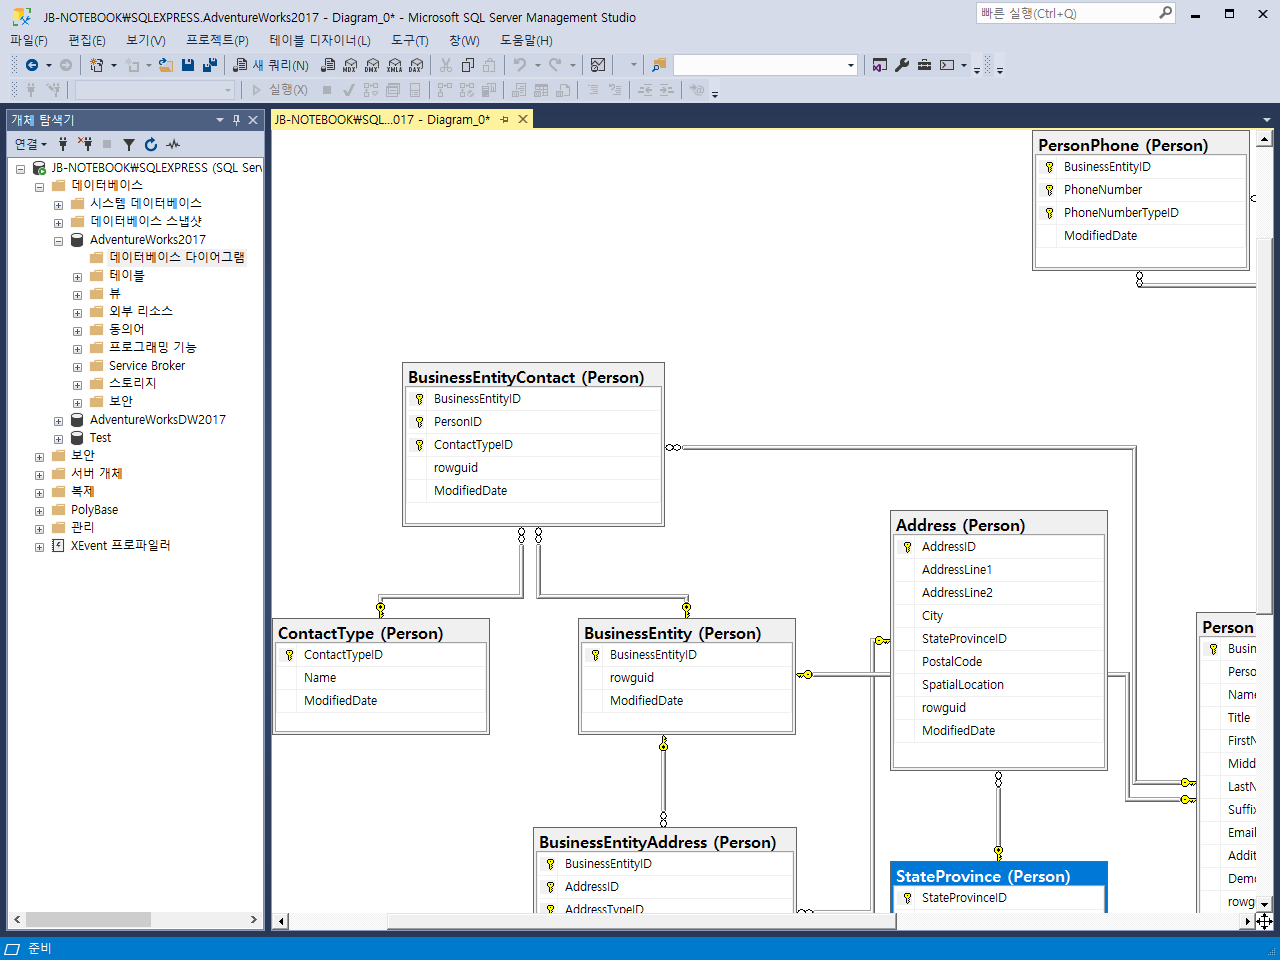Close the Diagram_0 document tab

pos(523,120)
